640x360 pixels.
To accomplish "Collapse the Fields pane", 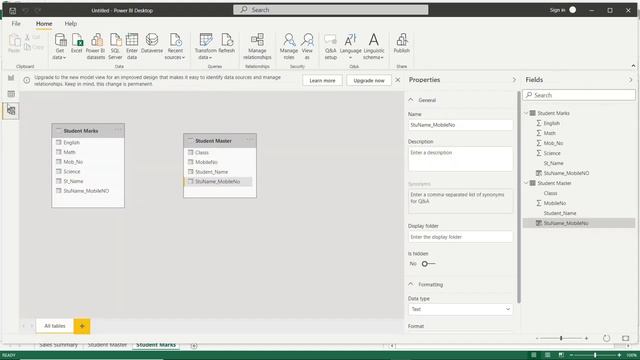I will click(x=630, y=80).
